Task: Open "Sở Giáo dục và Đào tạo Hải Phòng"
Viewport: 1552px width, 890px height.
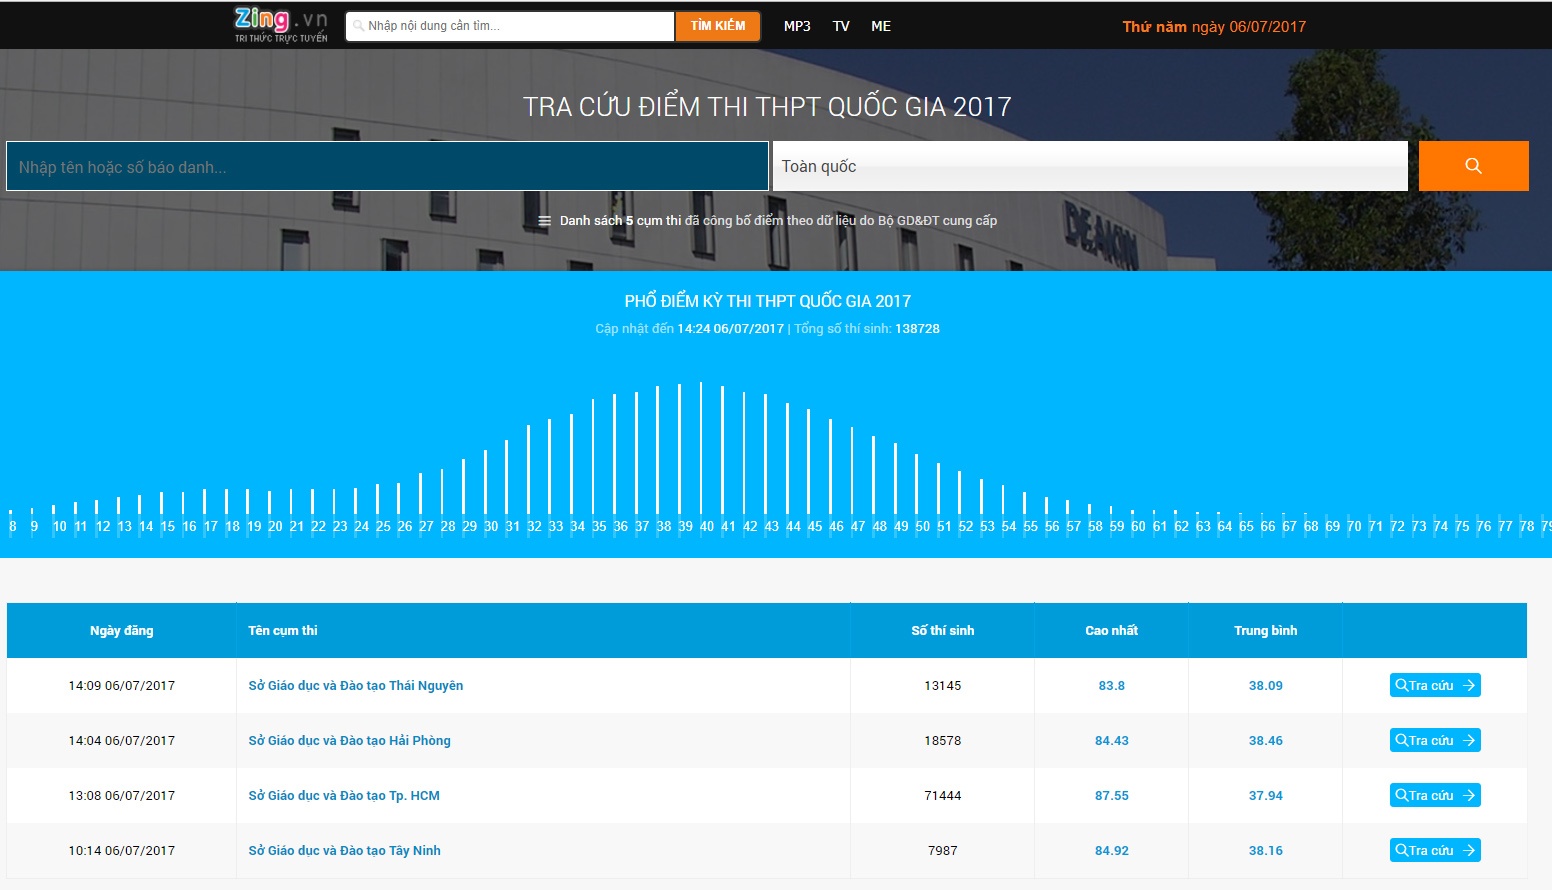Action: coord(350,740)
